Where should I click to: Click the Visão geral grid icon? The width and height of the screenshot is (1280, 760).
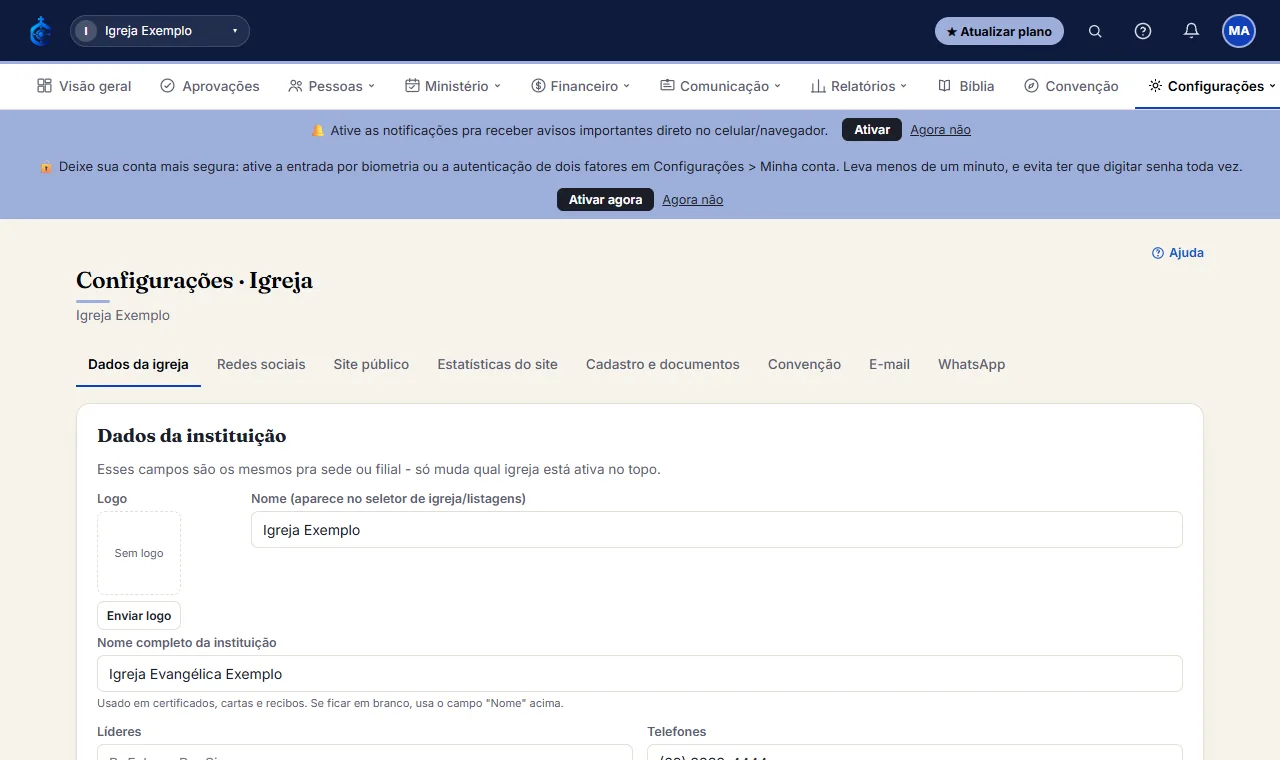(x=44, y=86)
